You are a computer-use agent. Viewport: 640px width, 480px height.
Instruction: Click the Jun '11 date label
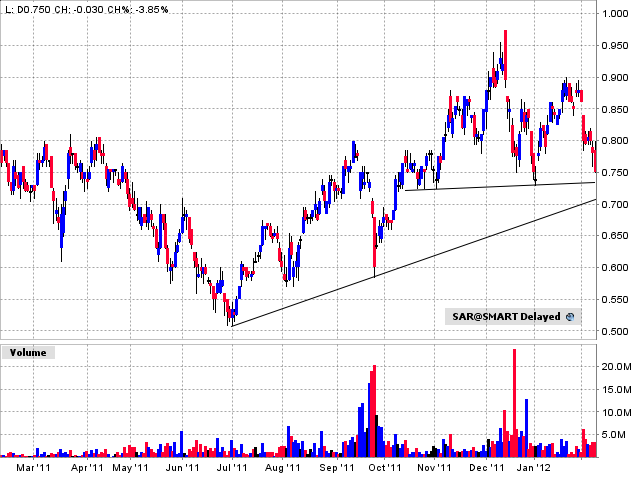click(182, 468)
